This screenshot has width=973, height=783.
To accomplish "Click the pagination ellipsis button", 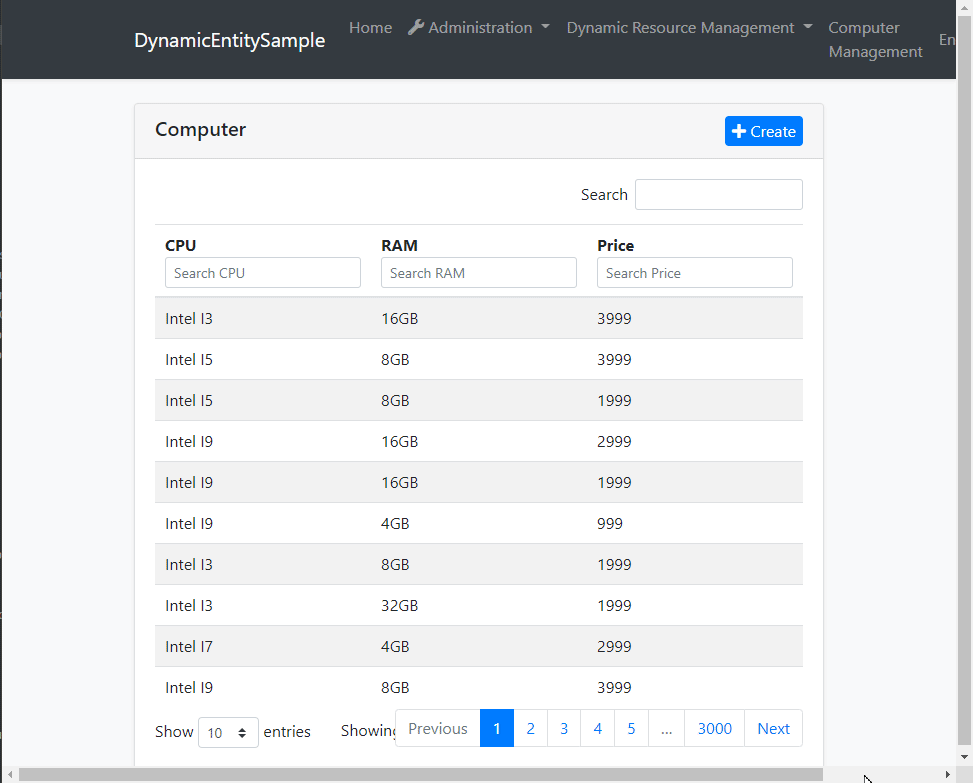I will 666,728.
